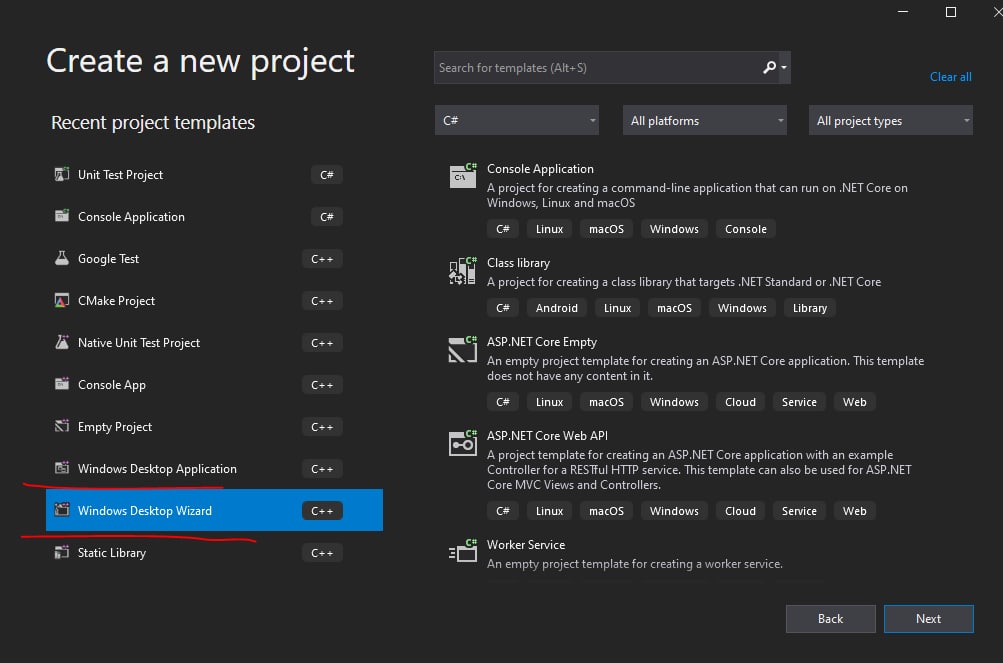Select Windows Desktop Wizard template
The image size is (1003, 663).
point(214,510)
